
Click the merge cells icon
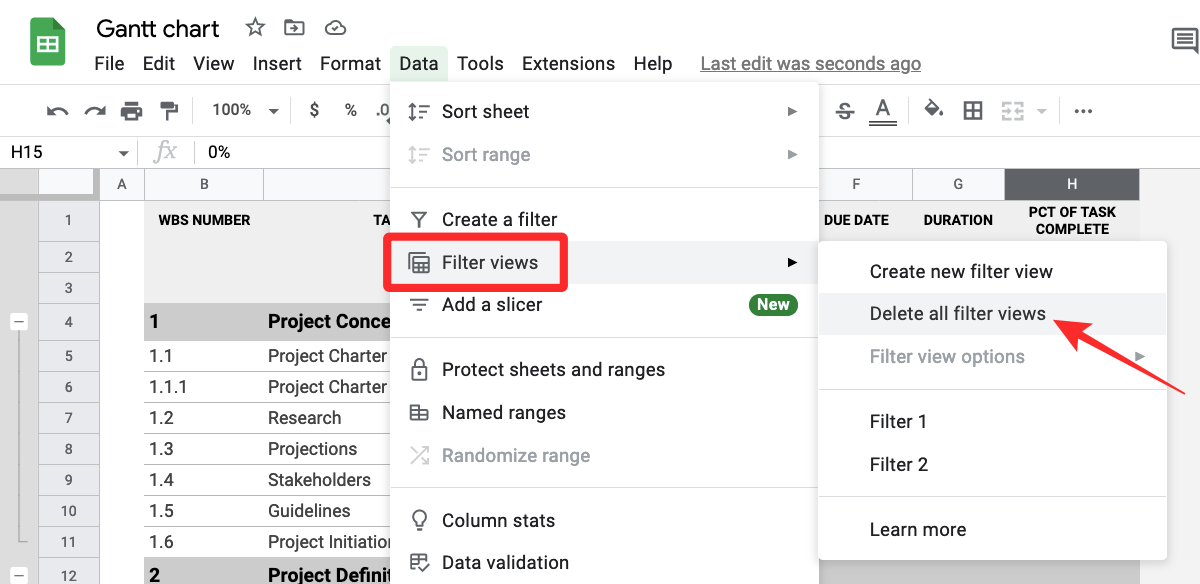point(1013,111)
